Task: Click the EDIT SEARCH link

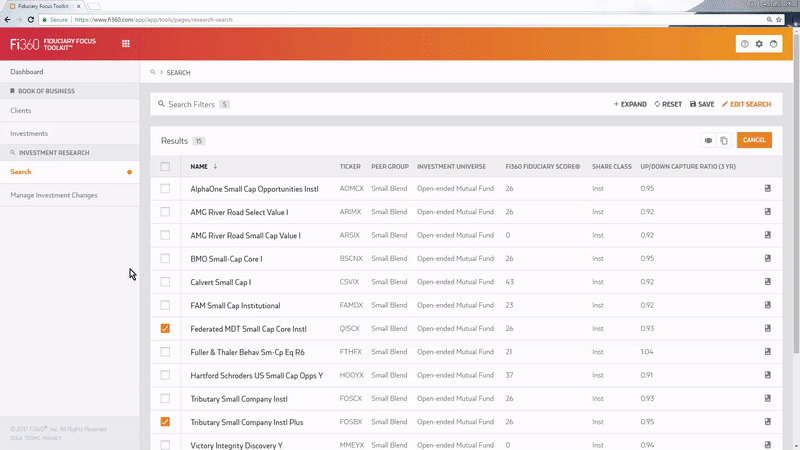Action: (746, 104)
